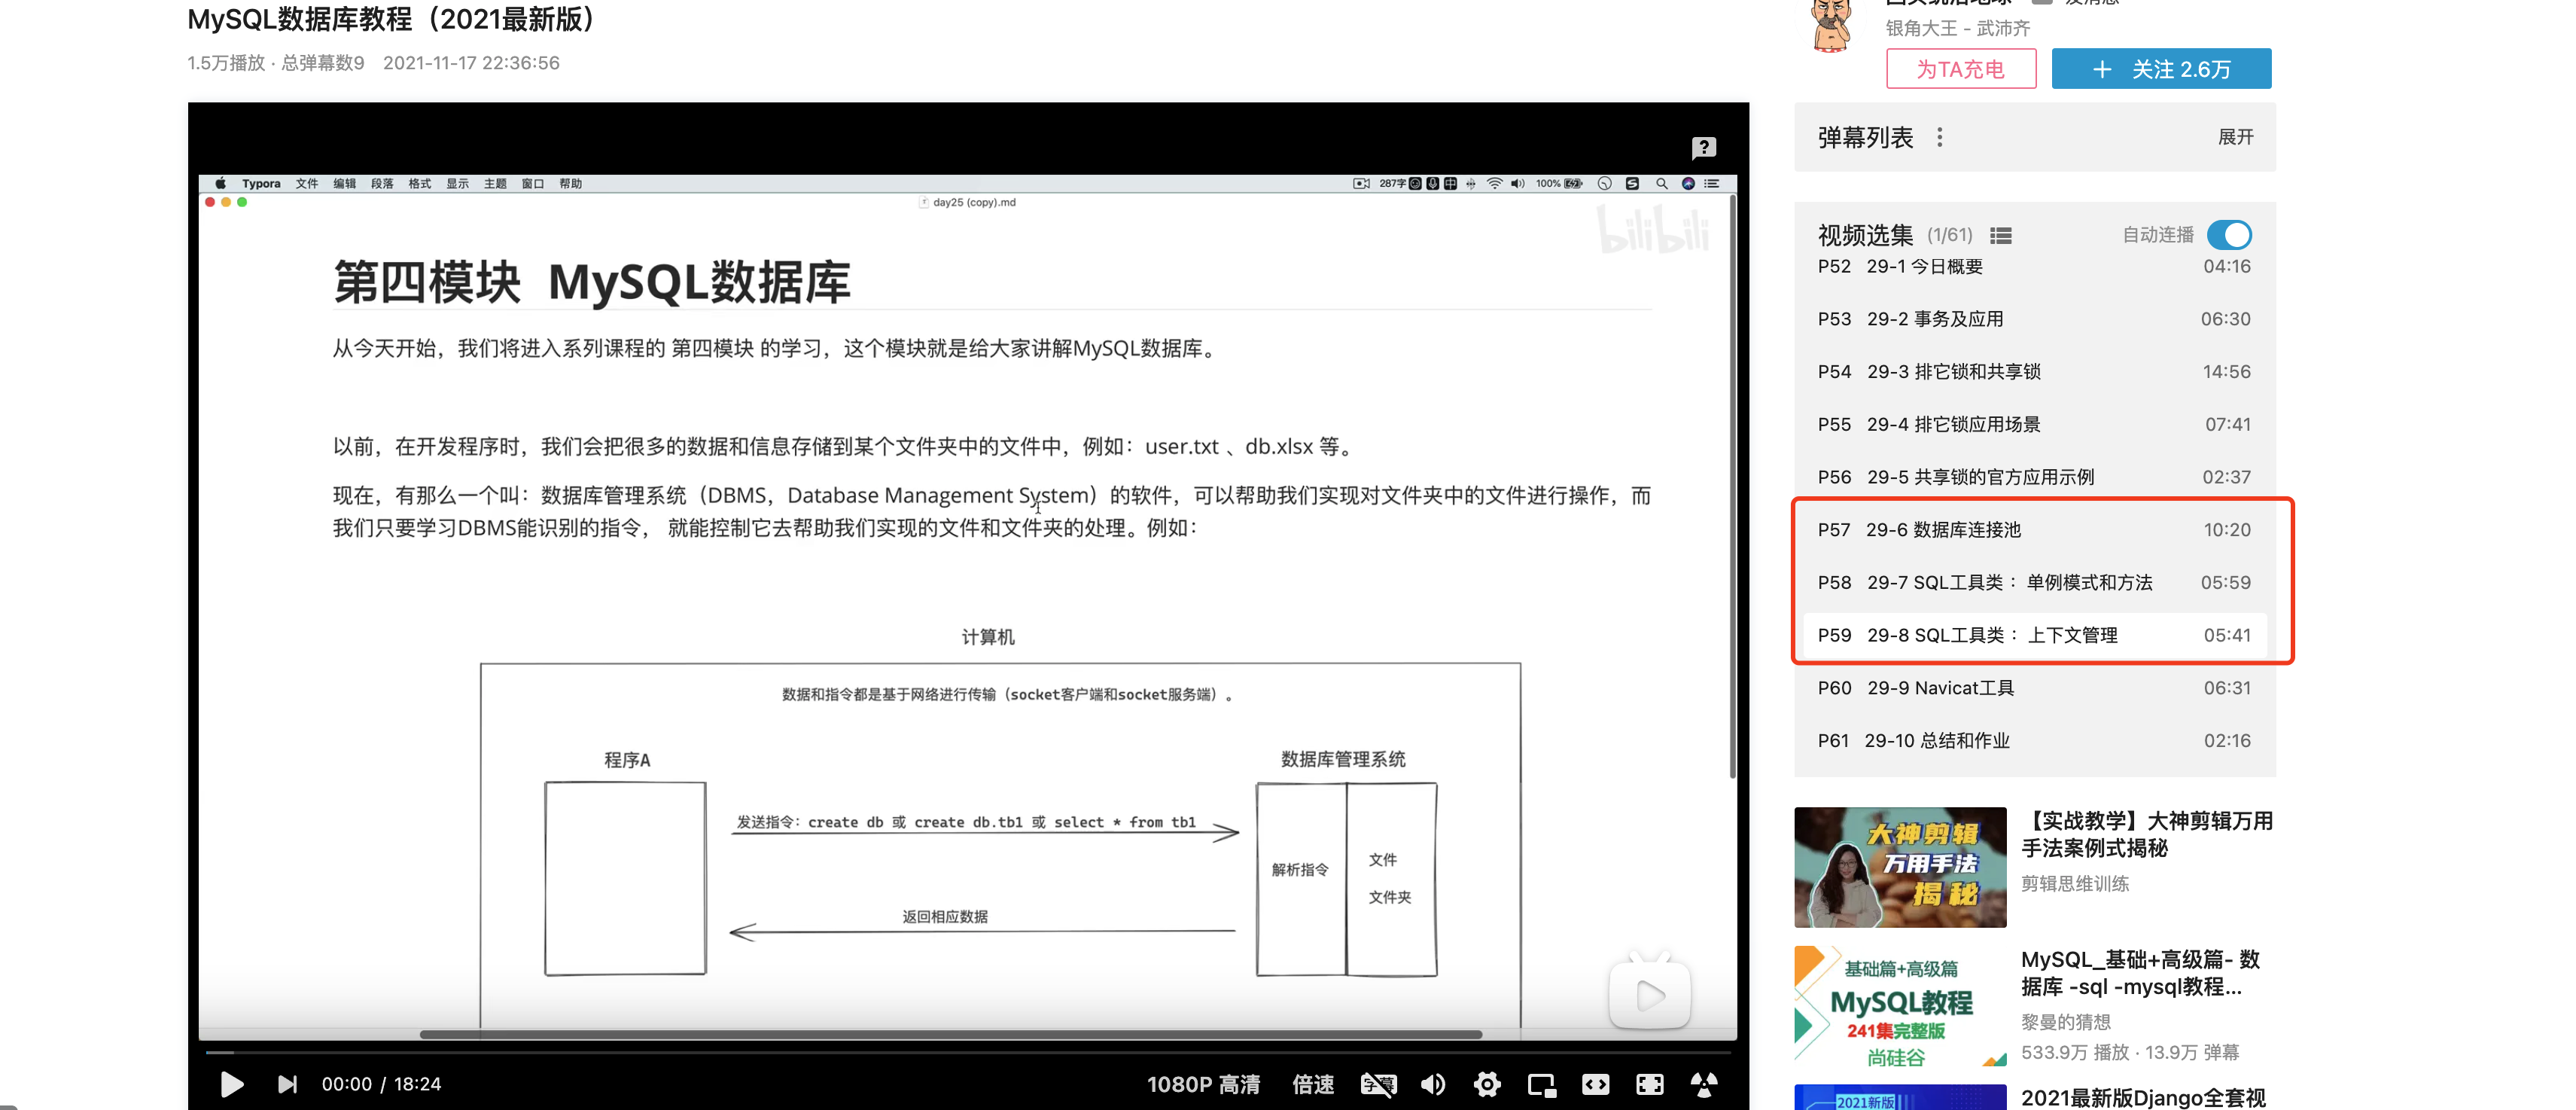Switch to web fullscreen (wide) mode
Screen dimensions: 2576x1110
tap(1595, 1084)
